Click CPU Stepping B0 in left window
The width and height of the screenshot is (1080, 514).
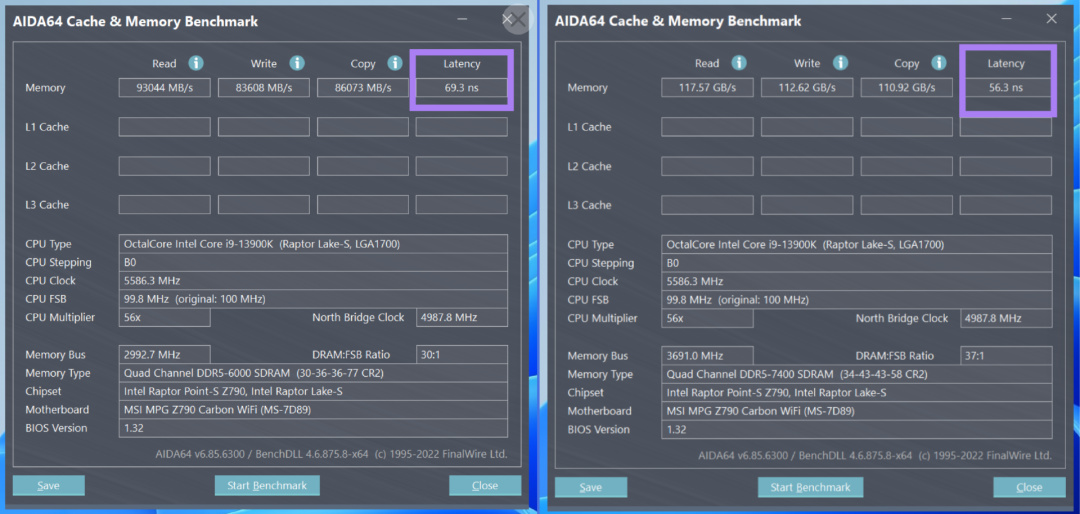coord(313,263)
